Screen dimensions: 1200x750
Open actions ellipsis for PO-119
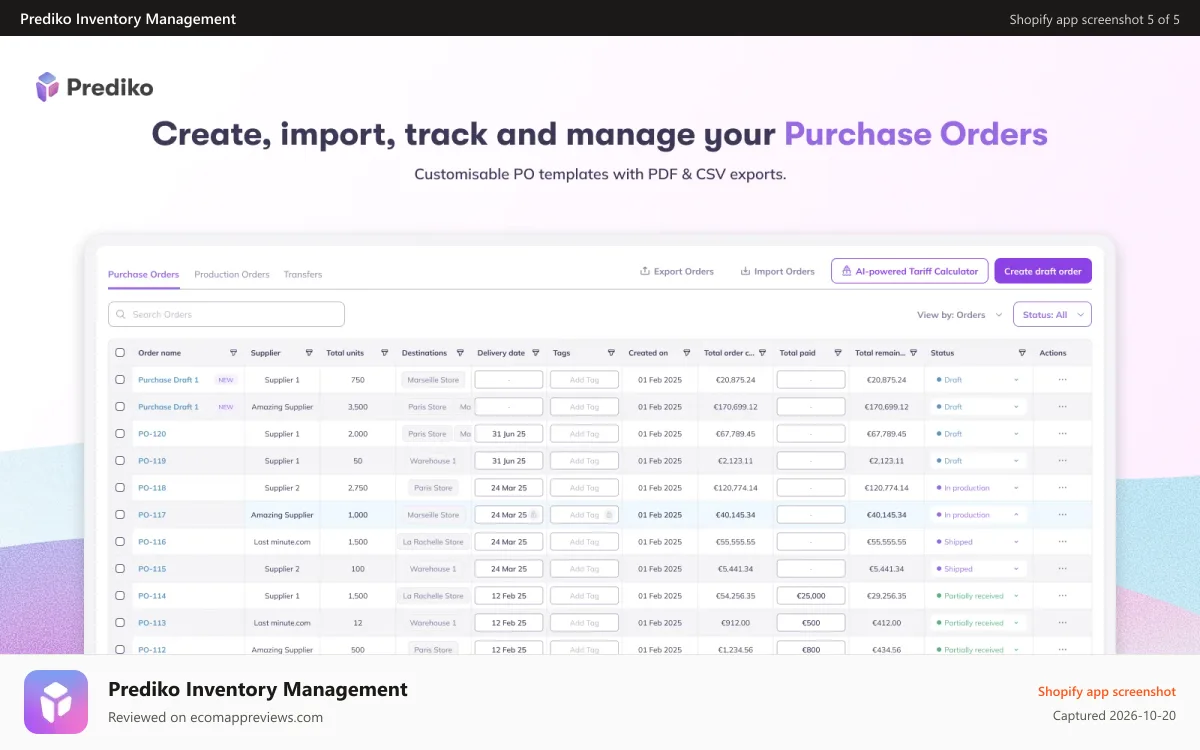pos(1062,461)
